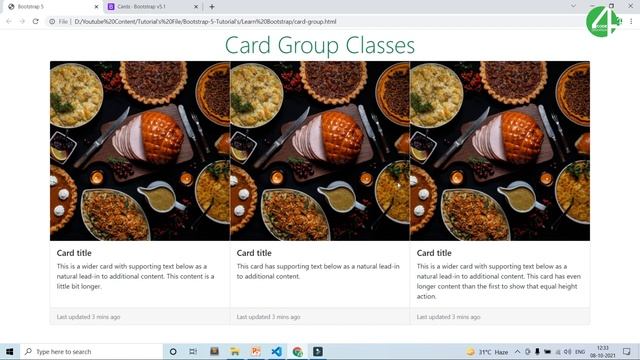The height and width of the screenshot is (360, 640).
Task: Click the second card's food image
Action: (320, 151)
